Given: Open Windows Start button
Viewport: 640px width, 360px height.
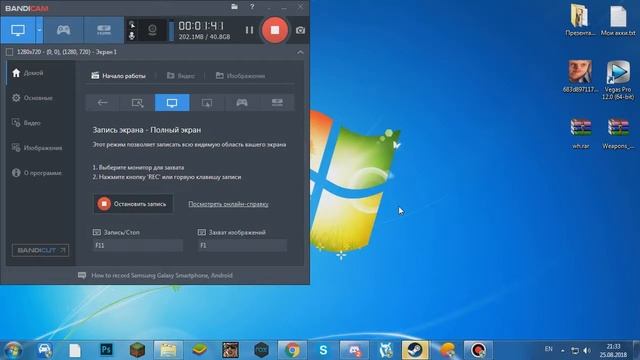Looking at the screenshot, I should coord(12,350).
